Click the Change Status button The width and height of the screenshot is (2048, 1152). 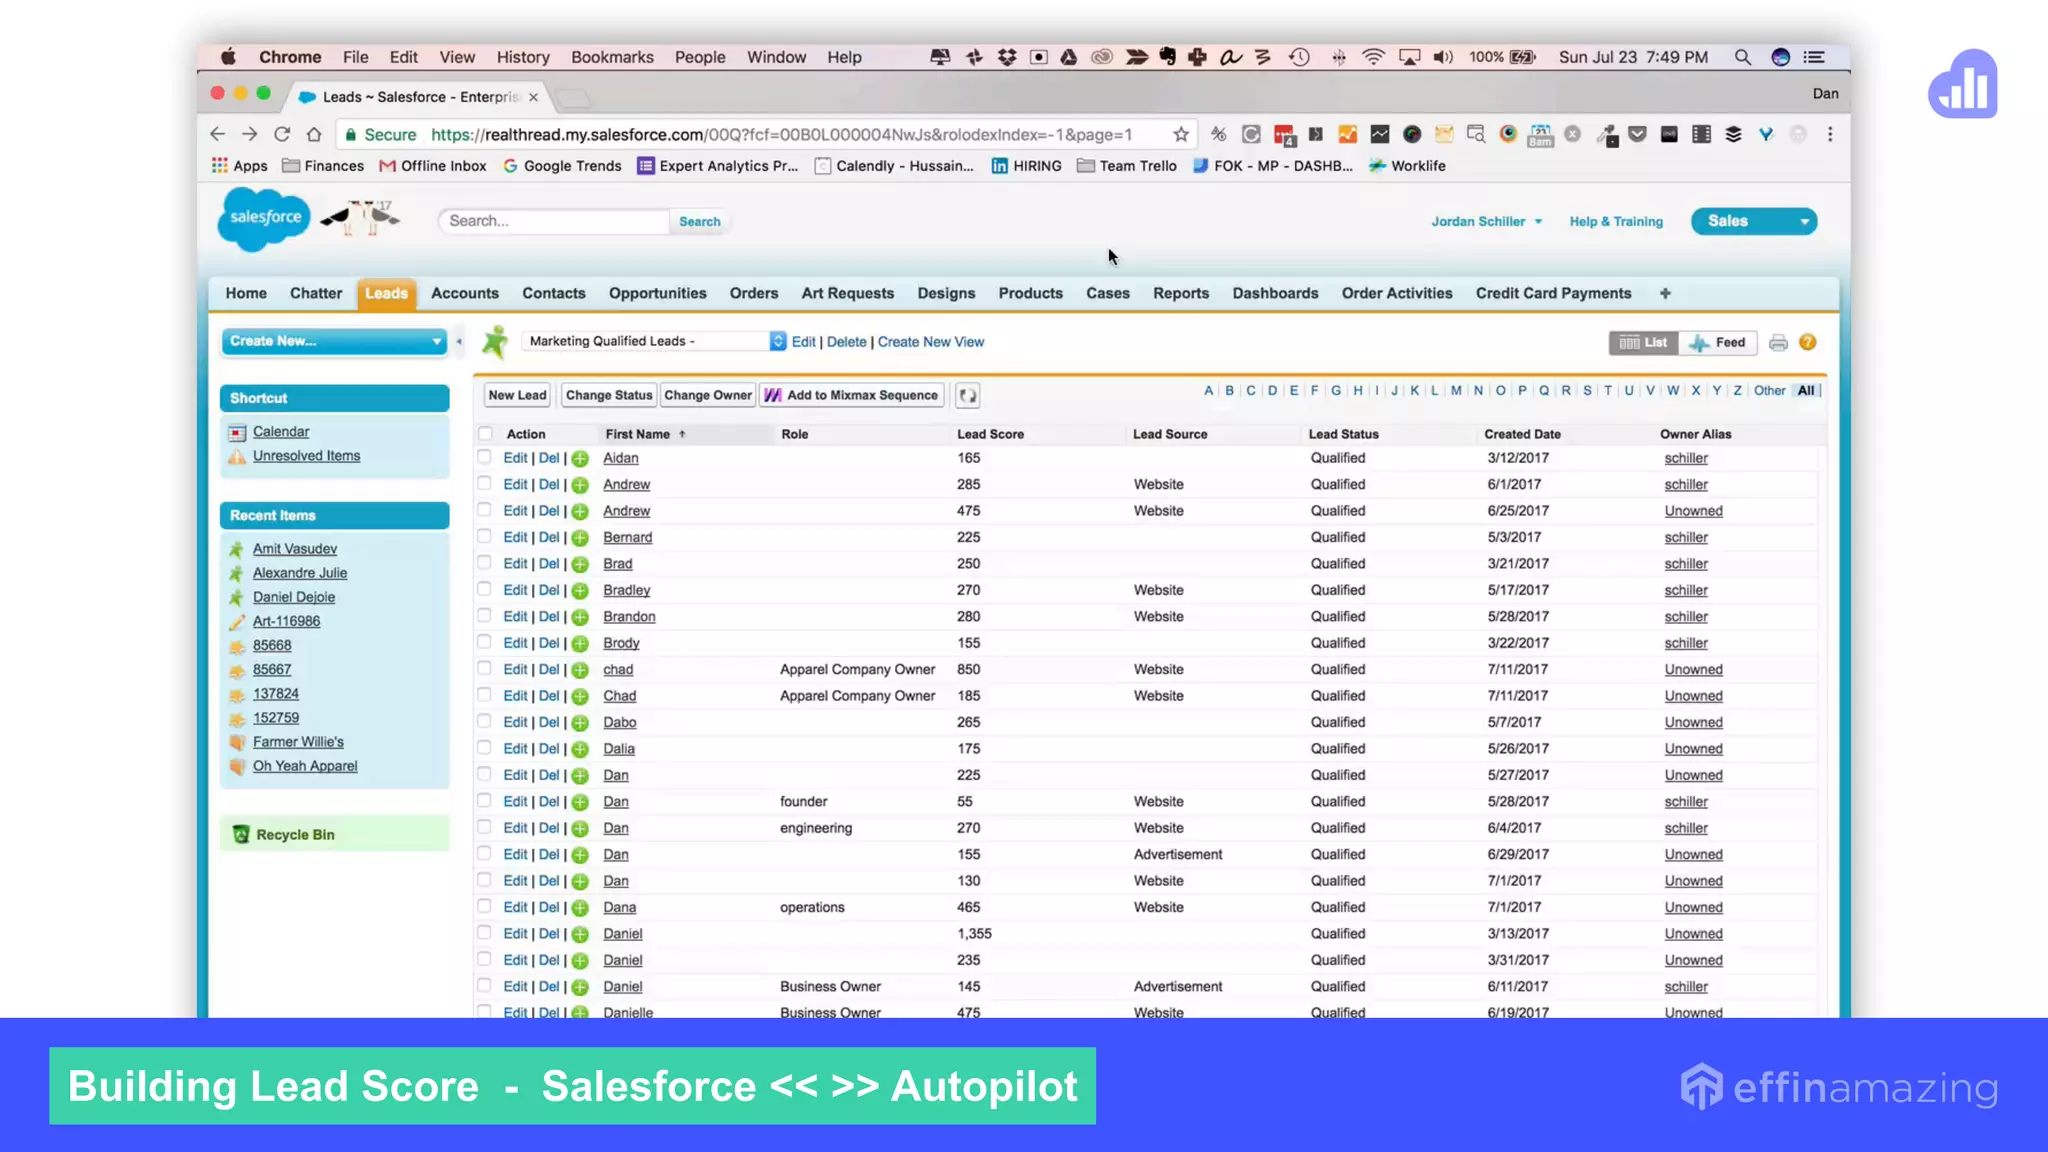pyautogui.click(x=608, y=395)
